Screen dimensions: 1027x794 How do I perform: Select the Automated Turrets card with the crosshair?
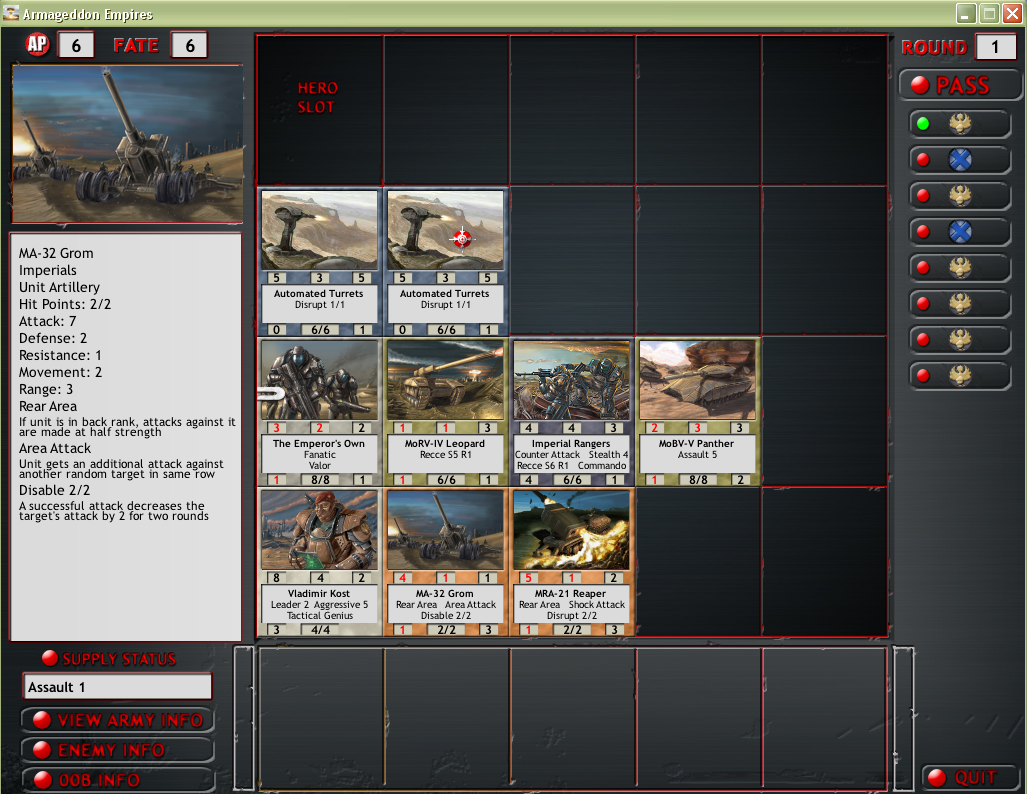coord(445,262)
